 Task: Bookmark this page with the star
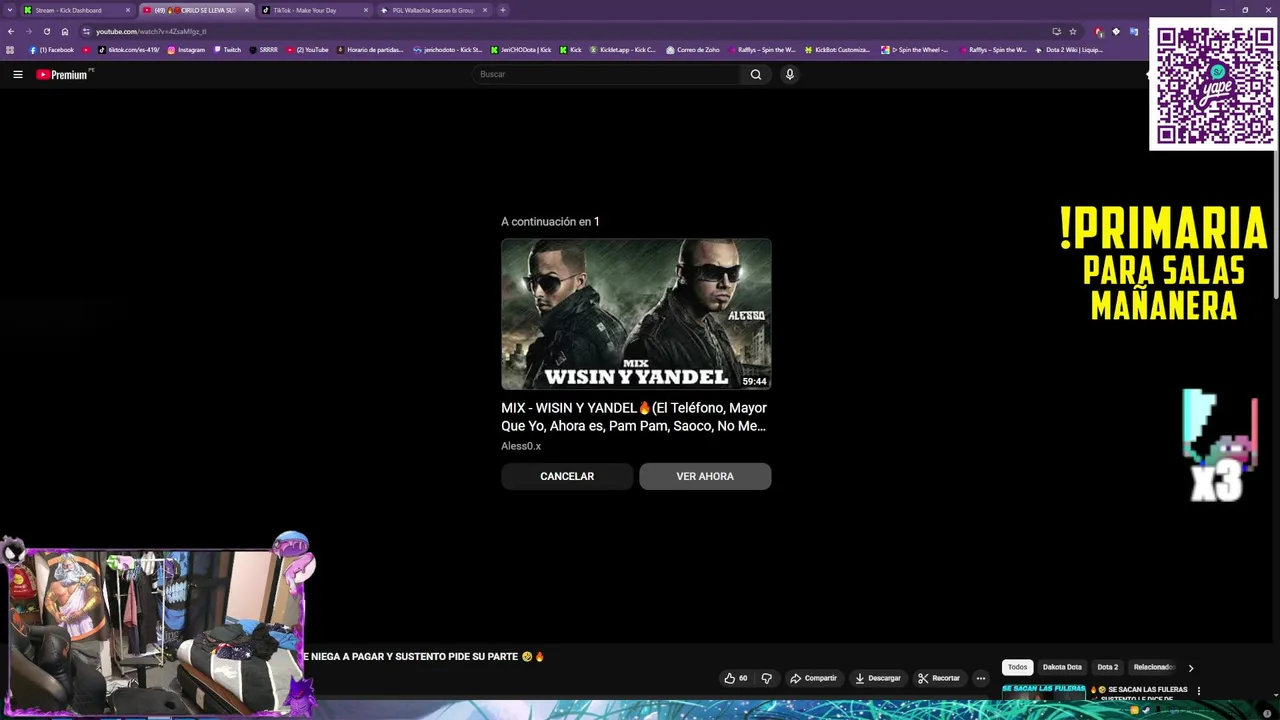pos(1073,31)
